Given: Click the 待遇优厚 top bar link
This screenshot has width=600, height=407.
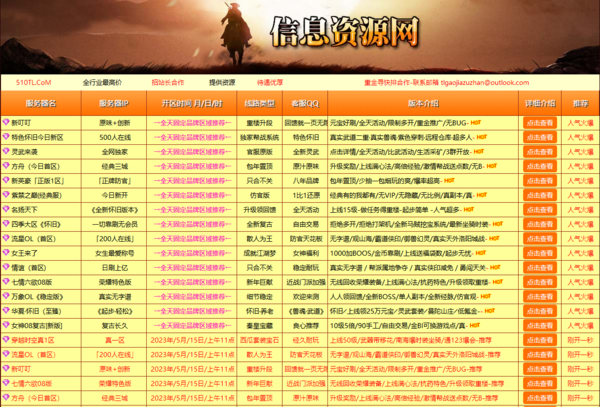Looking at the screenshot, I should tap(271, 82).
